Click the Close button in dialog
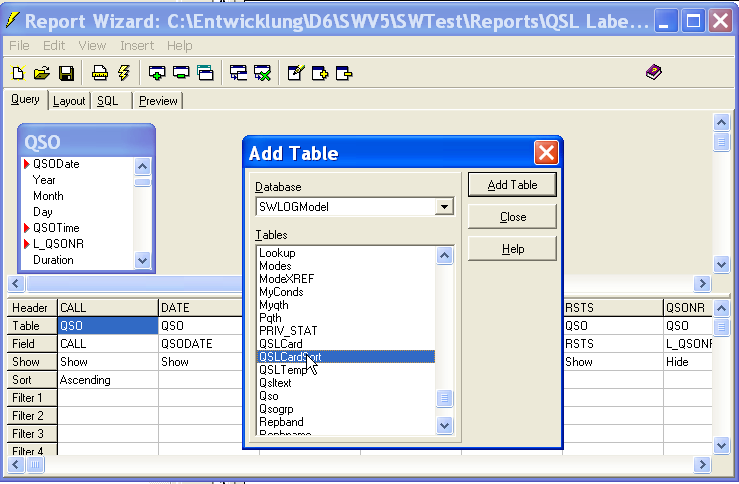Viewport: 739px width, 484px height. 512,217
